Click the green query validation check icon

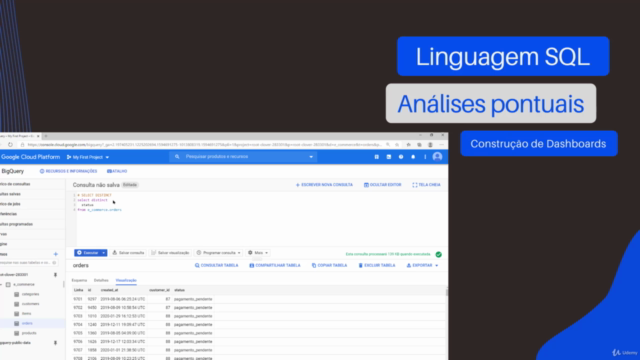tap(438, 254)
